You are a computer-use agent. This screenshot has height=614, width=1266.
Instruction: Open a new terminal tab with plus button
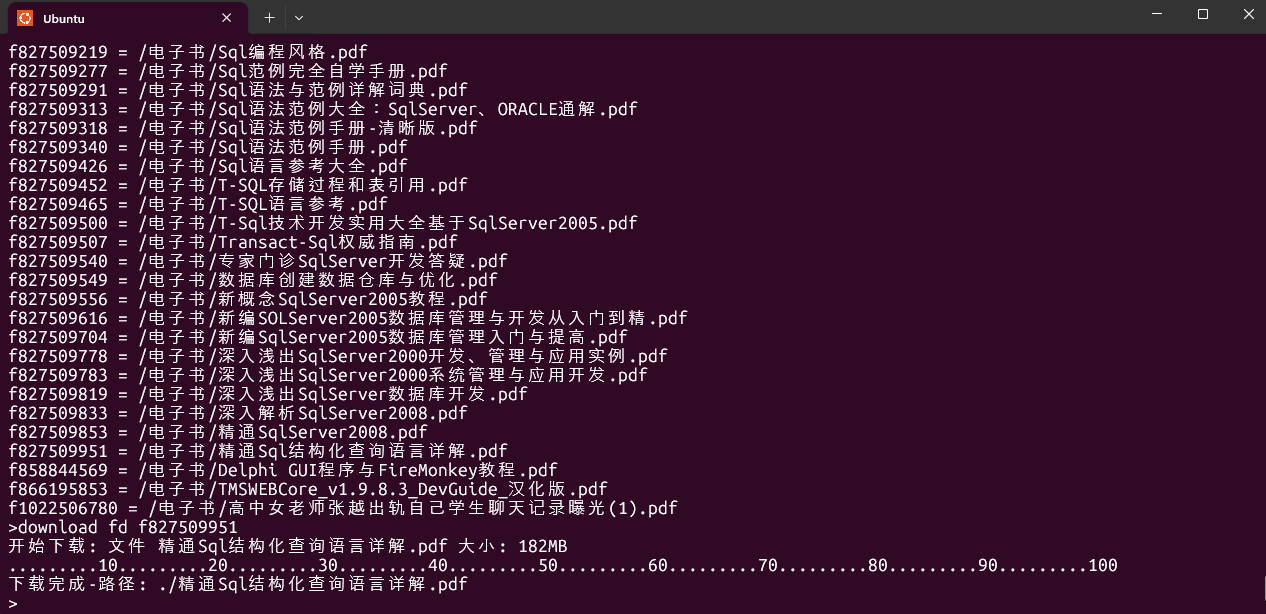click(269, 17)
